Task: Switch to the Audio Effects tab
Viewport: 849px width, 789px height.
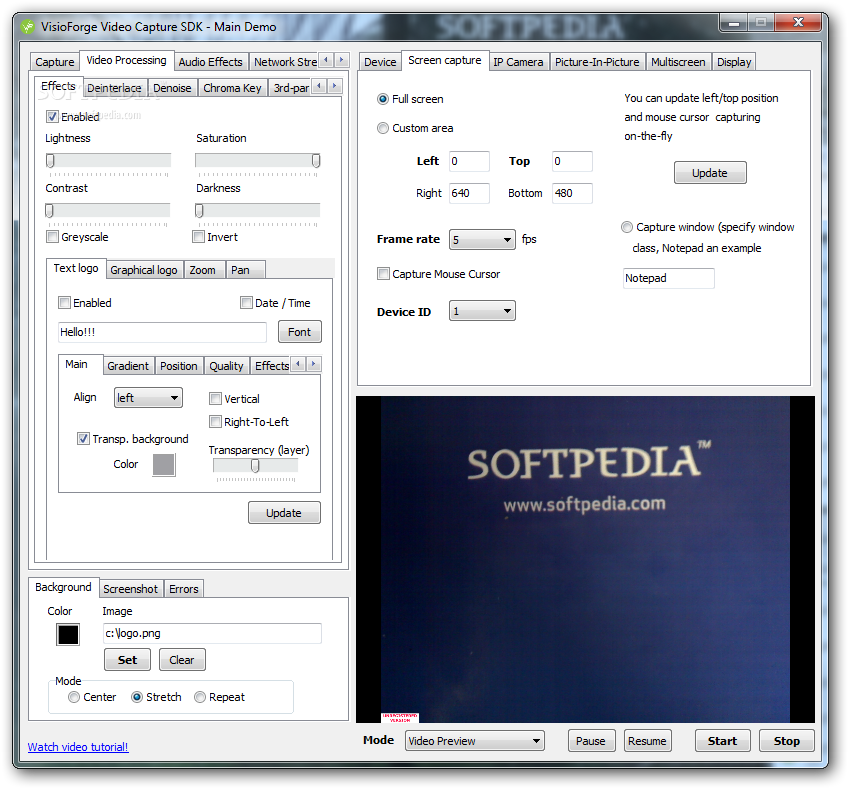Action: [x=211, y=62]
